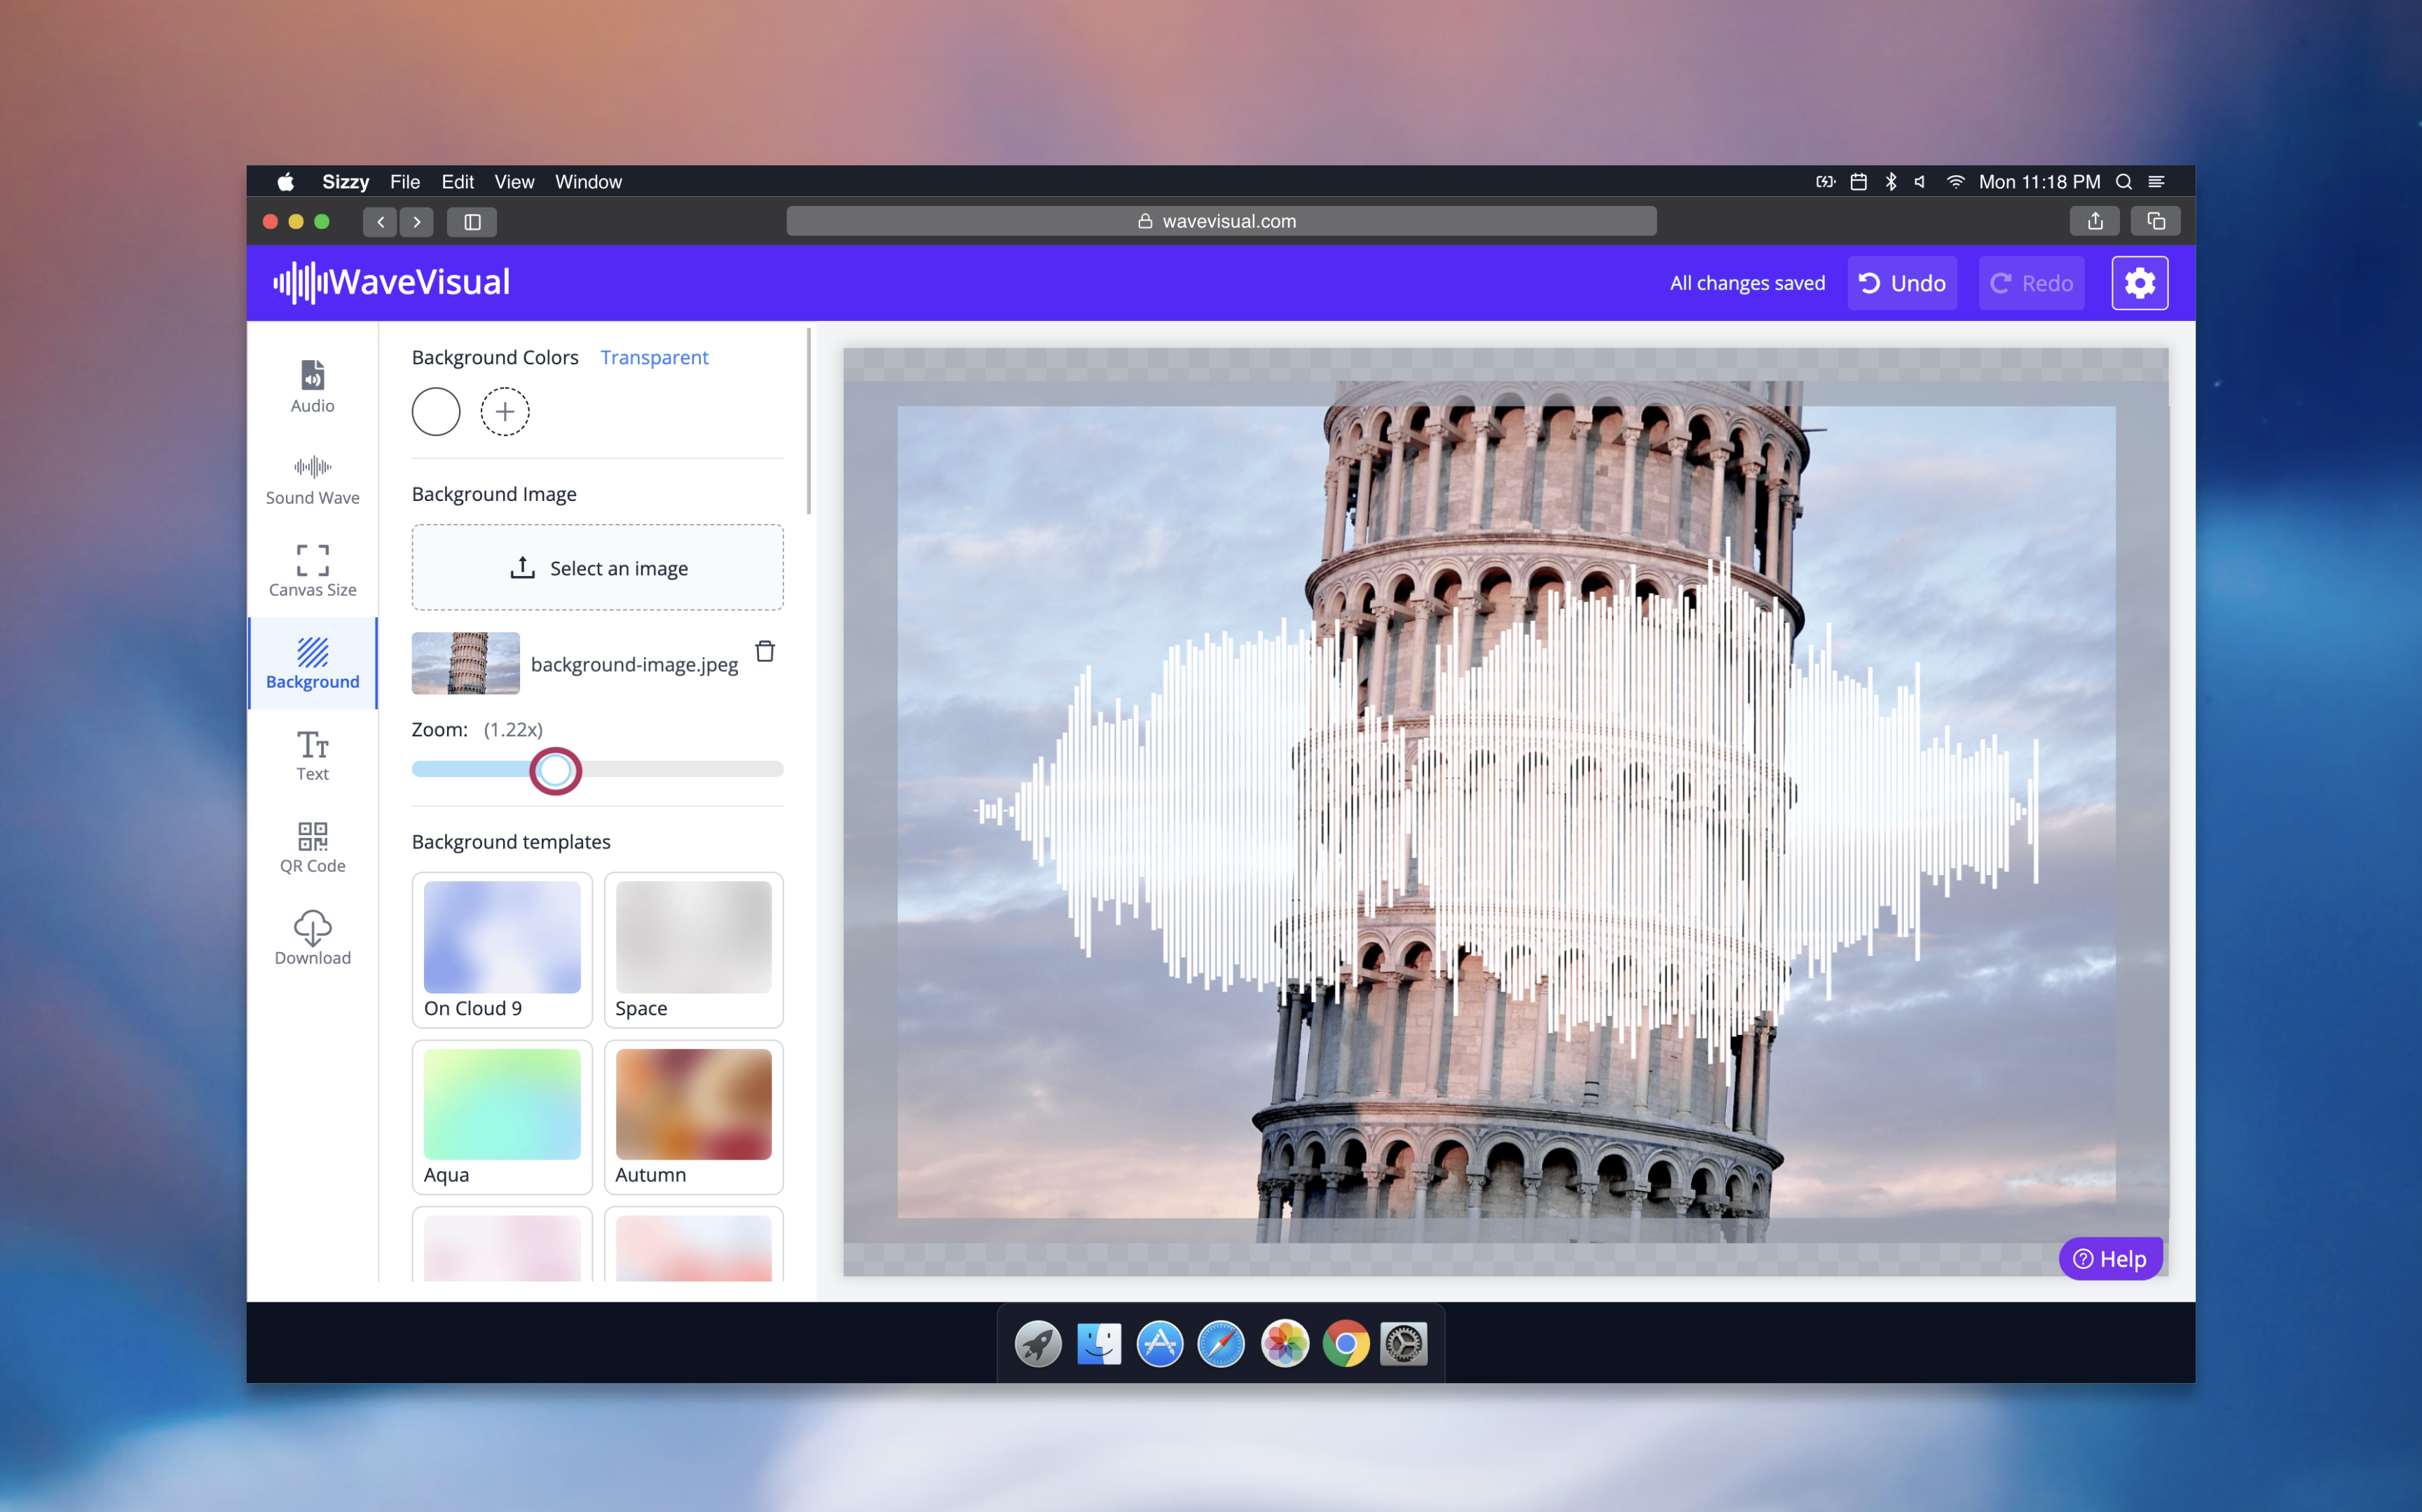Open the Text panel
The image size is (2422, 1512).
point(311,754)
